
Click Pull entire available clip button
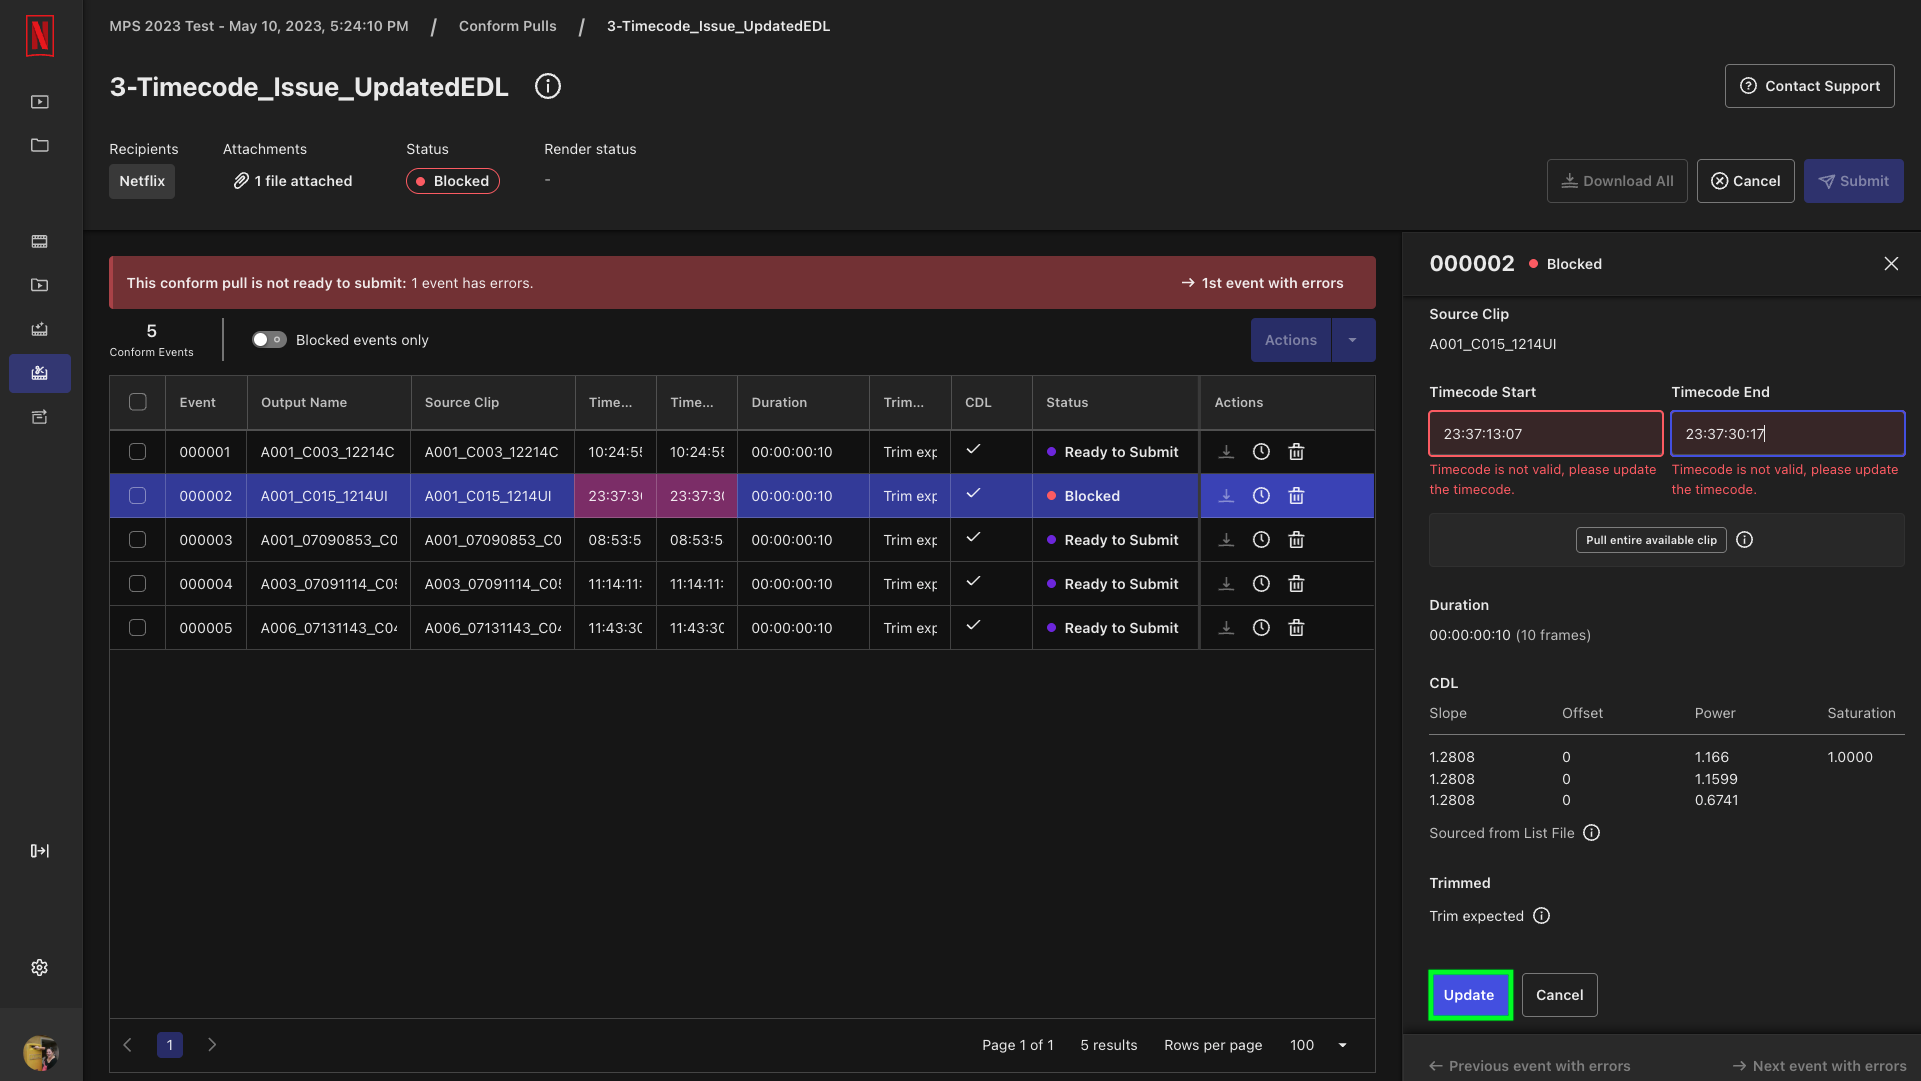[x=1651, y=540]
